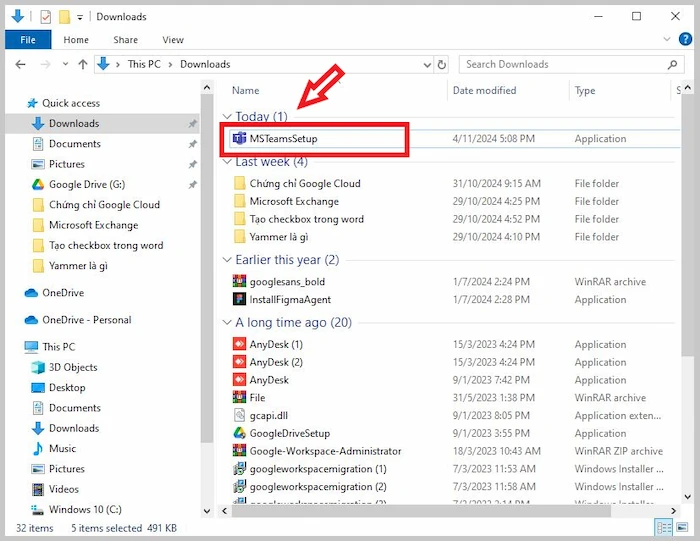700x541 pixels.
Task: Open the Share ribbon tab
Action: (125, 40)
